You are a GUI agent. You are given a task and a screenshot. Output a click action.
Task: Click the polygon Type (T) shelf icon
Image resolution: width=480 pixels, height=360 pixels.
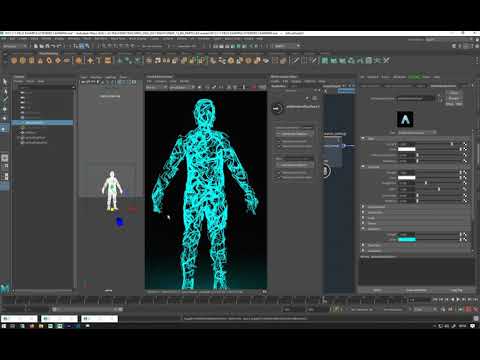click(x=99, y=60)
